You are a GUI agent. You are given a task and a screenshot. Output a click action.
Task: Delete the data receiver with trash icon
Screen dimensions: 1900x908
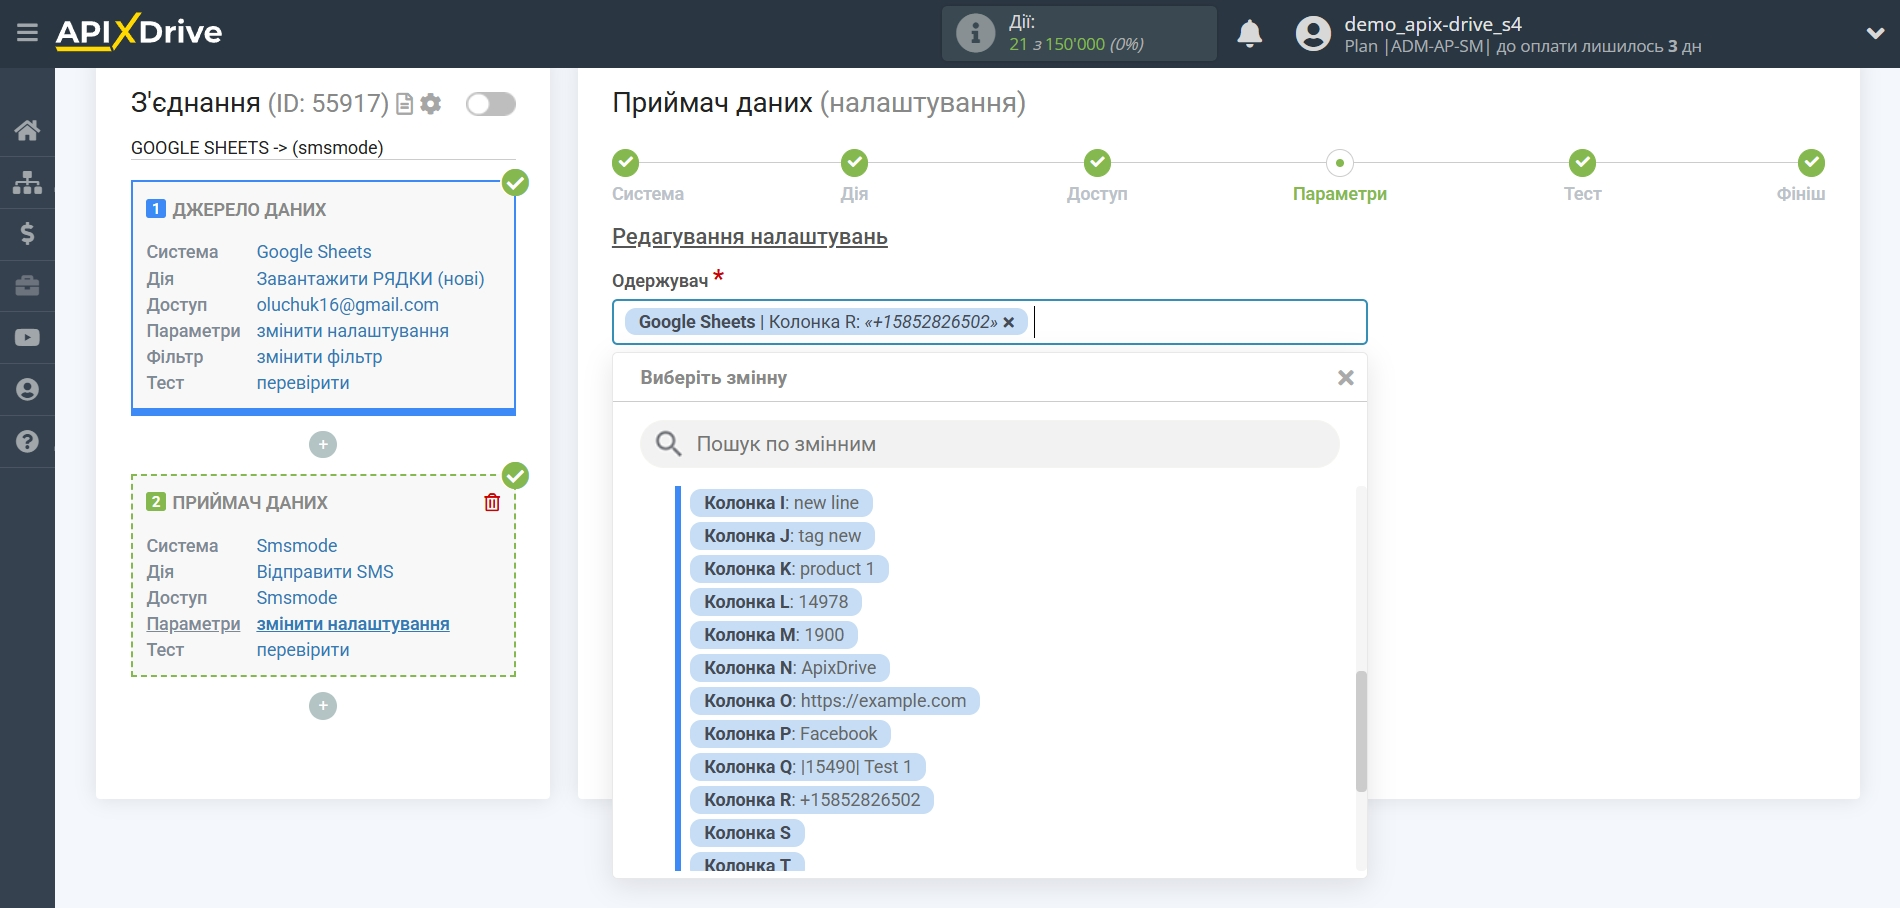pyautogui.click(x=492, y=502)
